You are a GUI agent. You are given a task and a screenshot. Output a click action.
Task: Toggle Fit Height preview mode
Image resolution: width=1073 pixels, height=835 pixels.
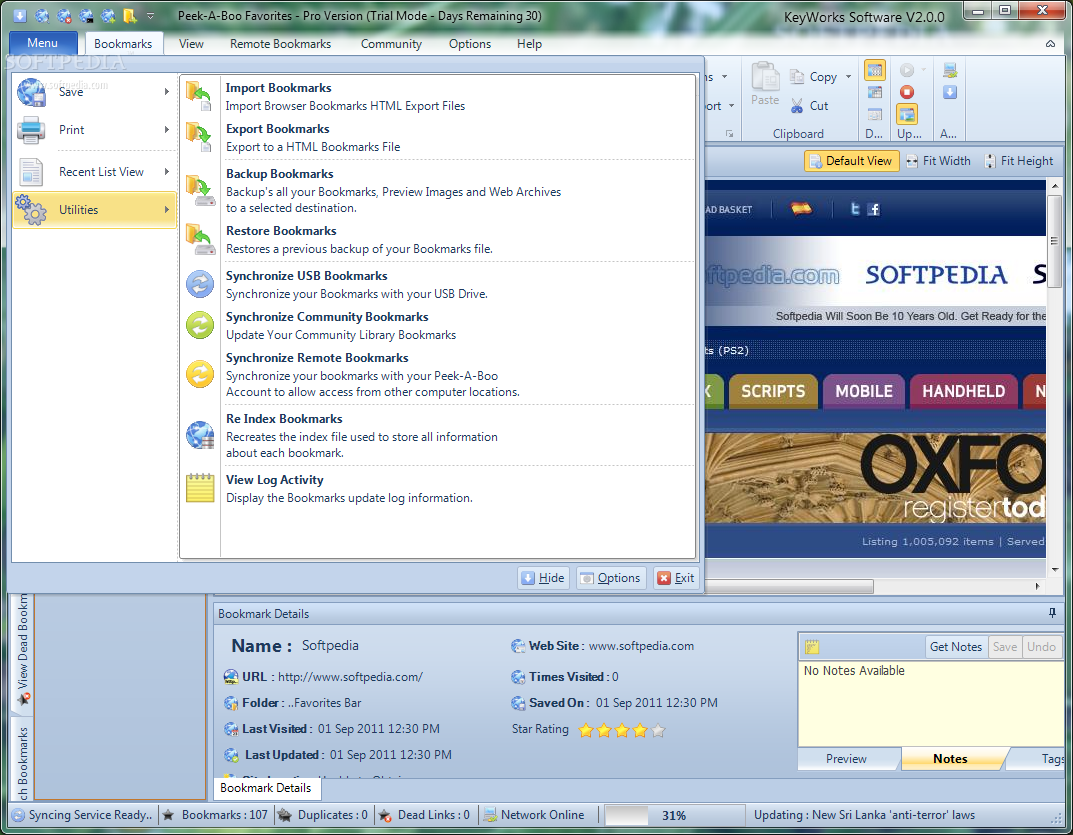pyautogui.click(x=1019, y=161)
